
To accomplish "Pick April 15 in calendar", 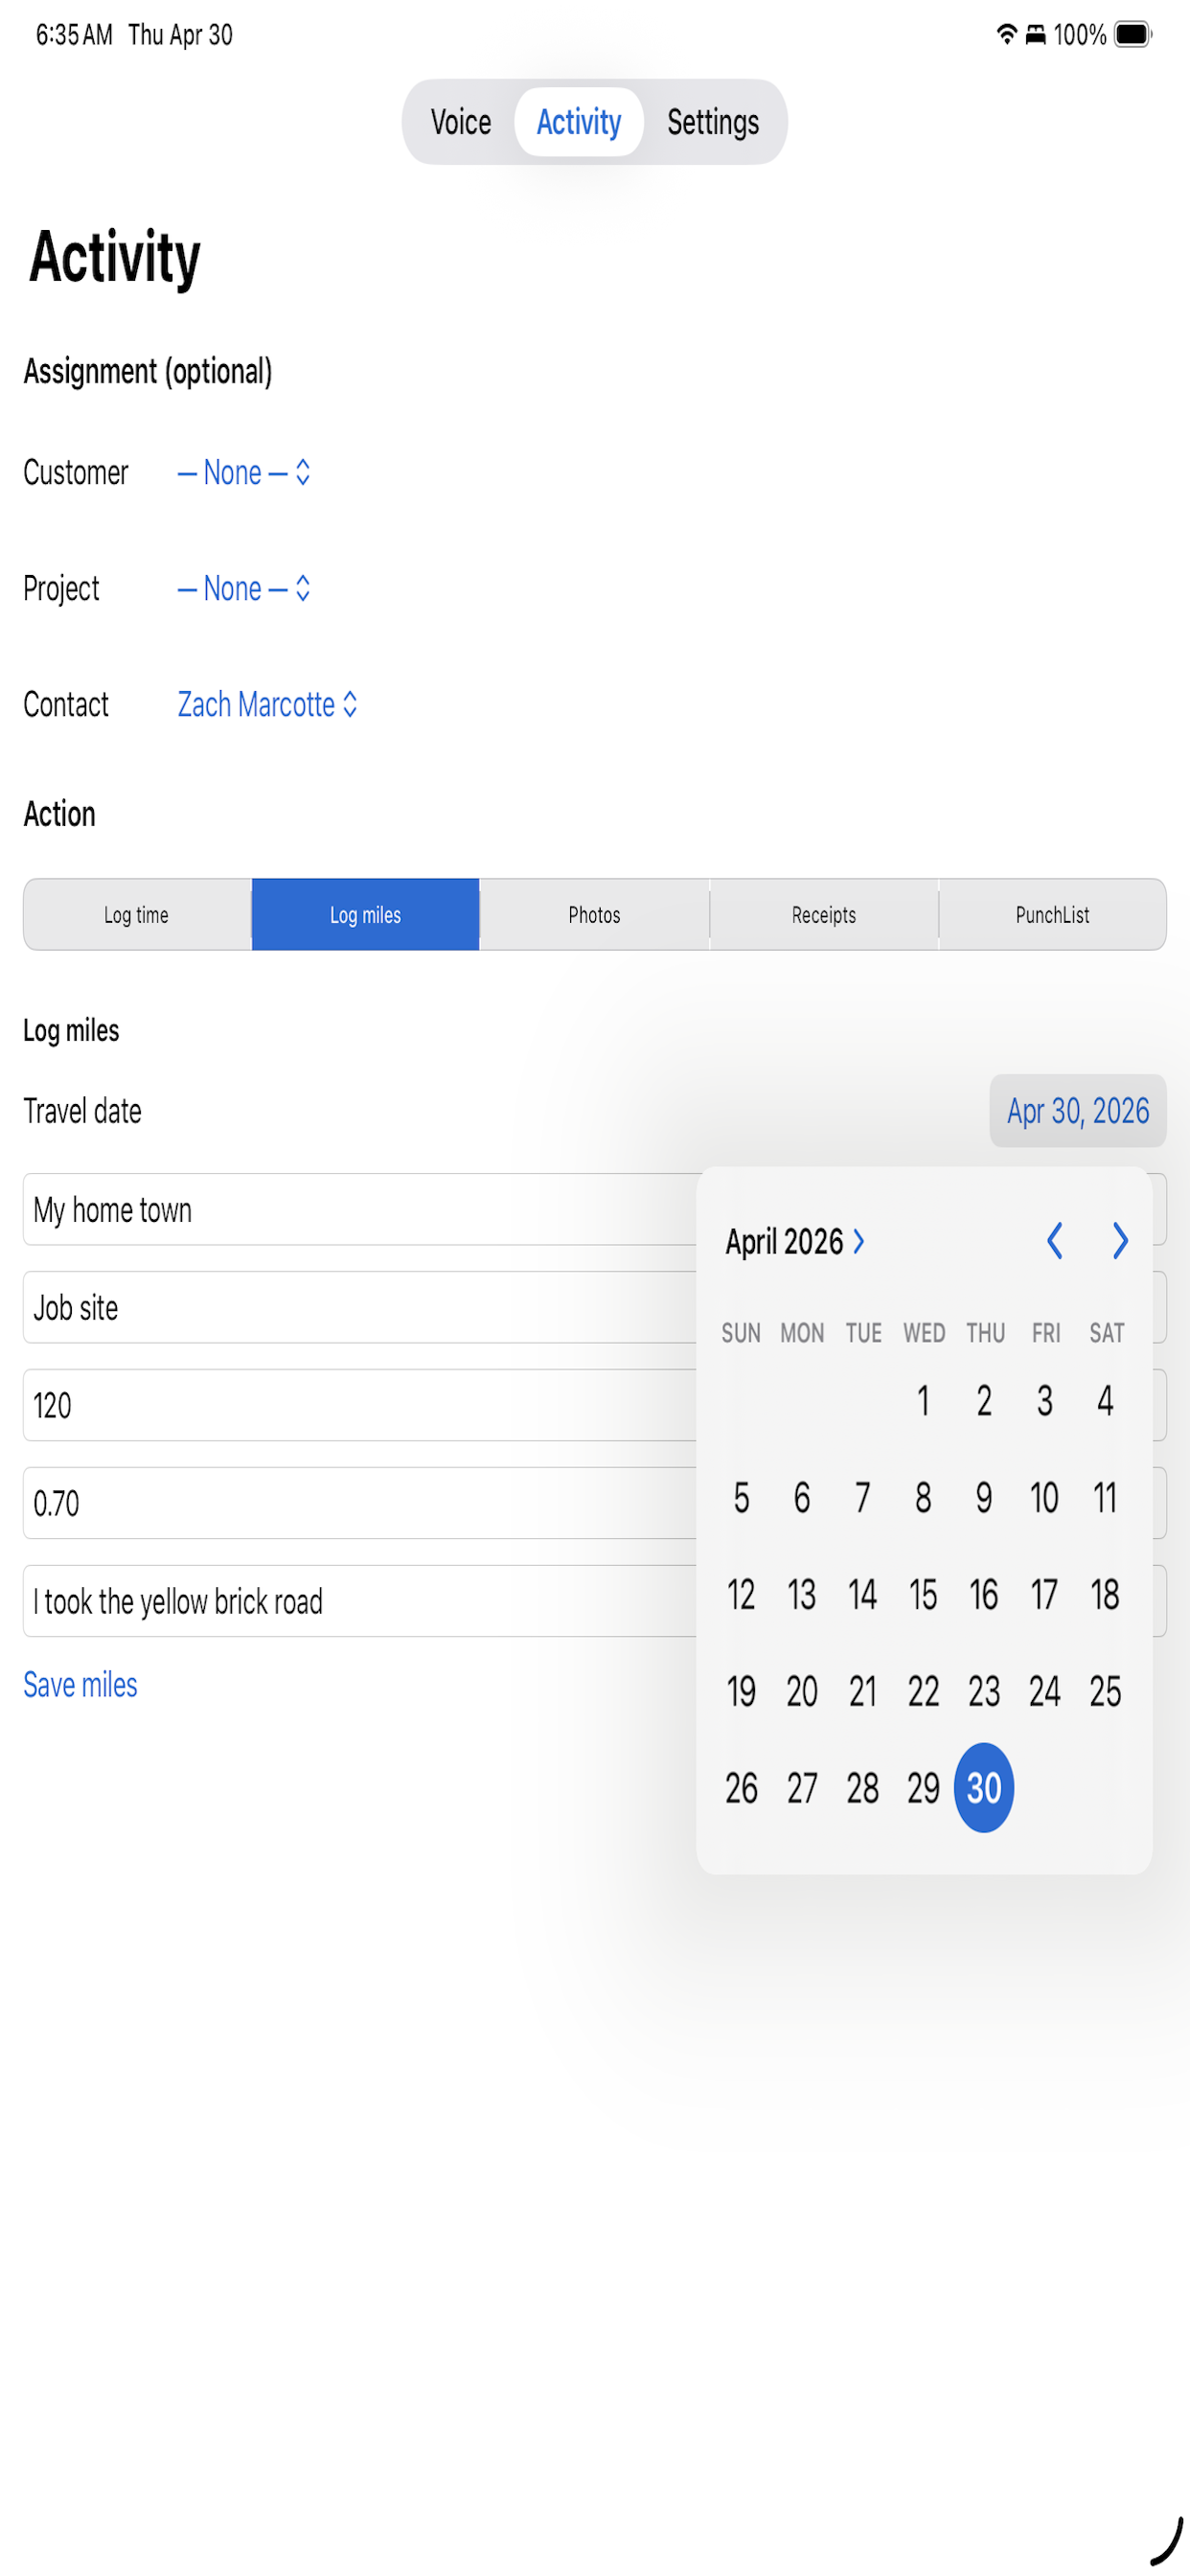I will pyautogui.click(x=923, y=1594).
